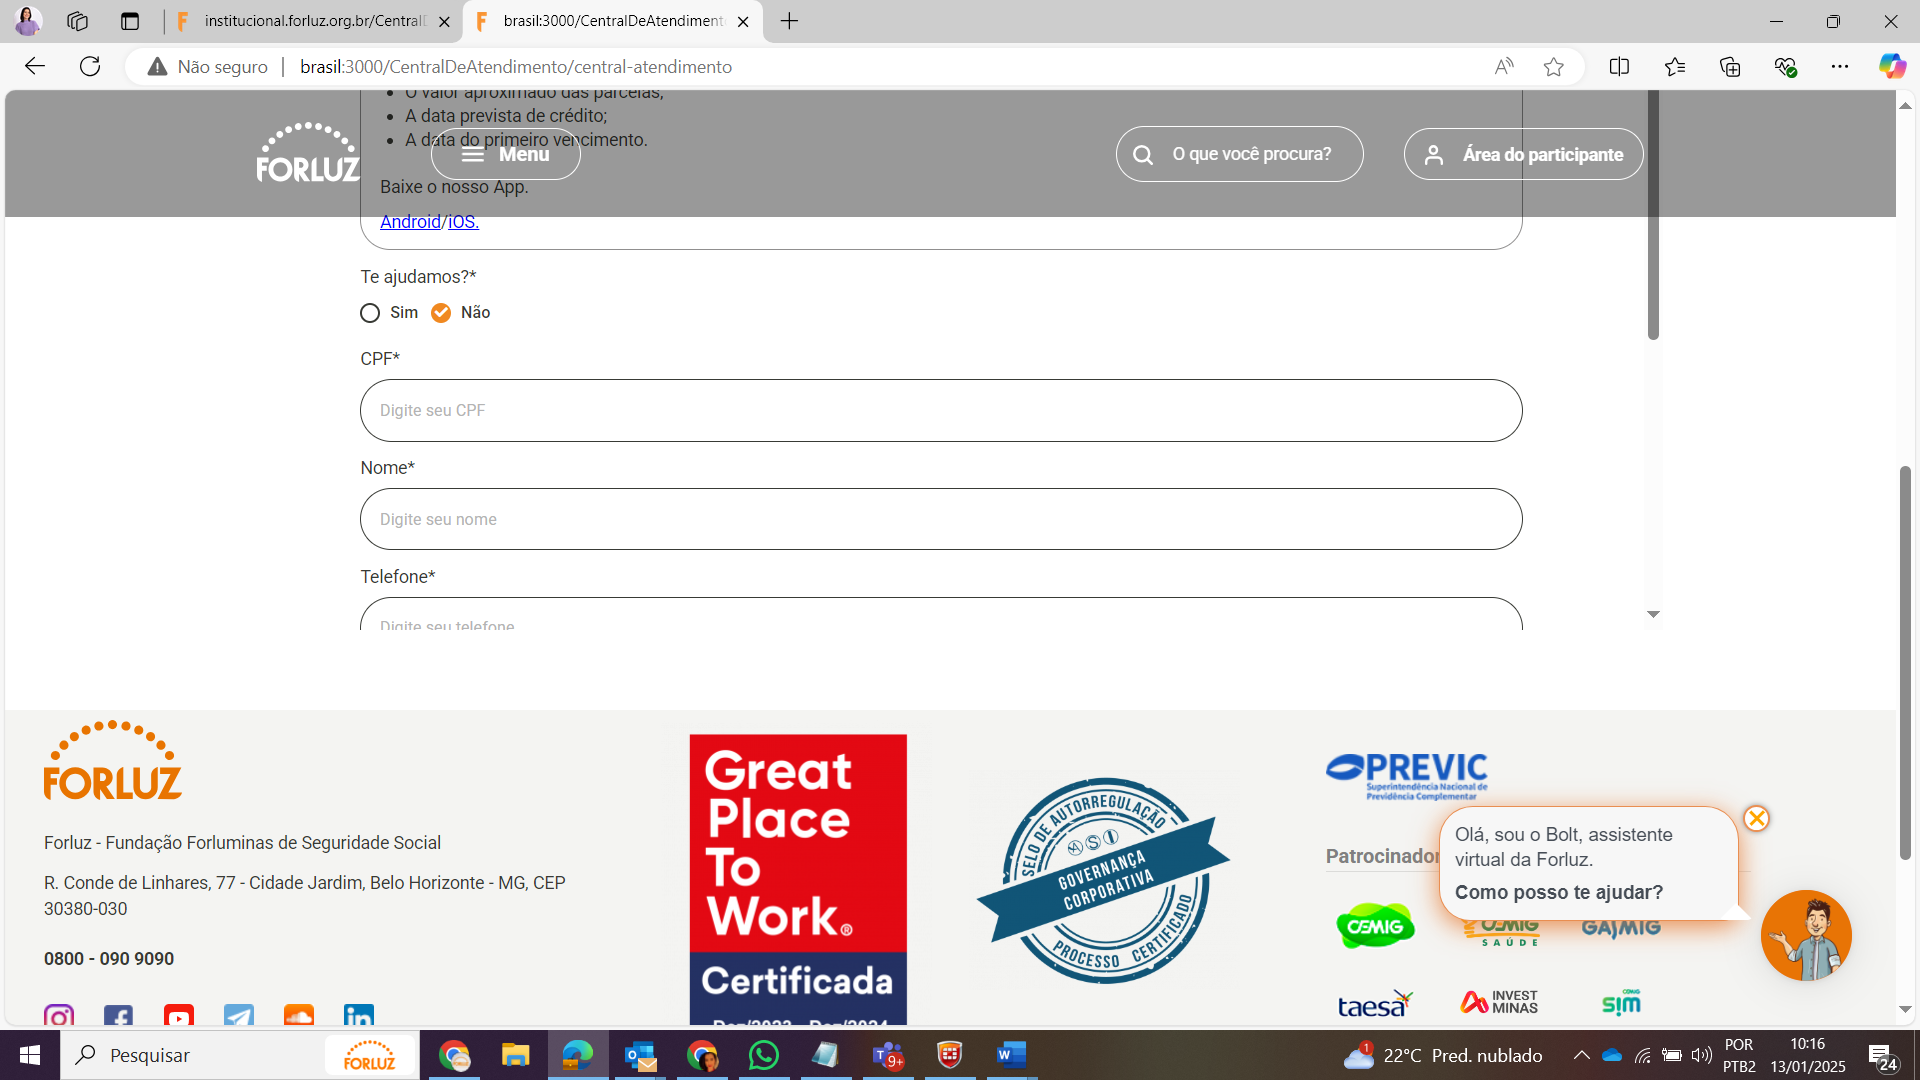Image resolution: width=1920 pixels, height=1080 pixels.
Task: Click the LinkedIn footer icon
Action: pos(358,1017)
